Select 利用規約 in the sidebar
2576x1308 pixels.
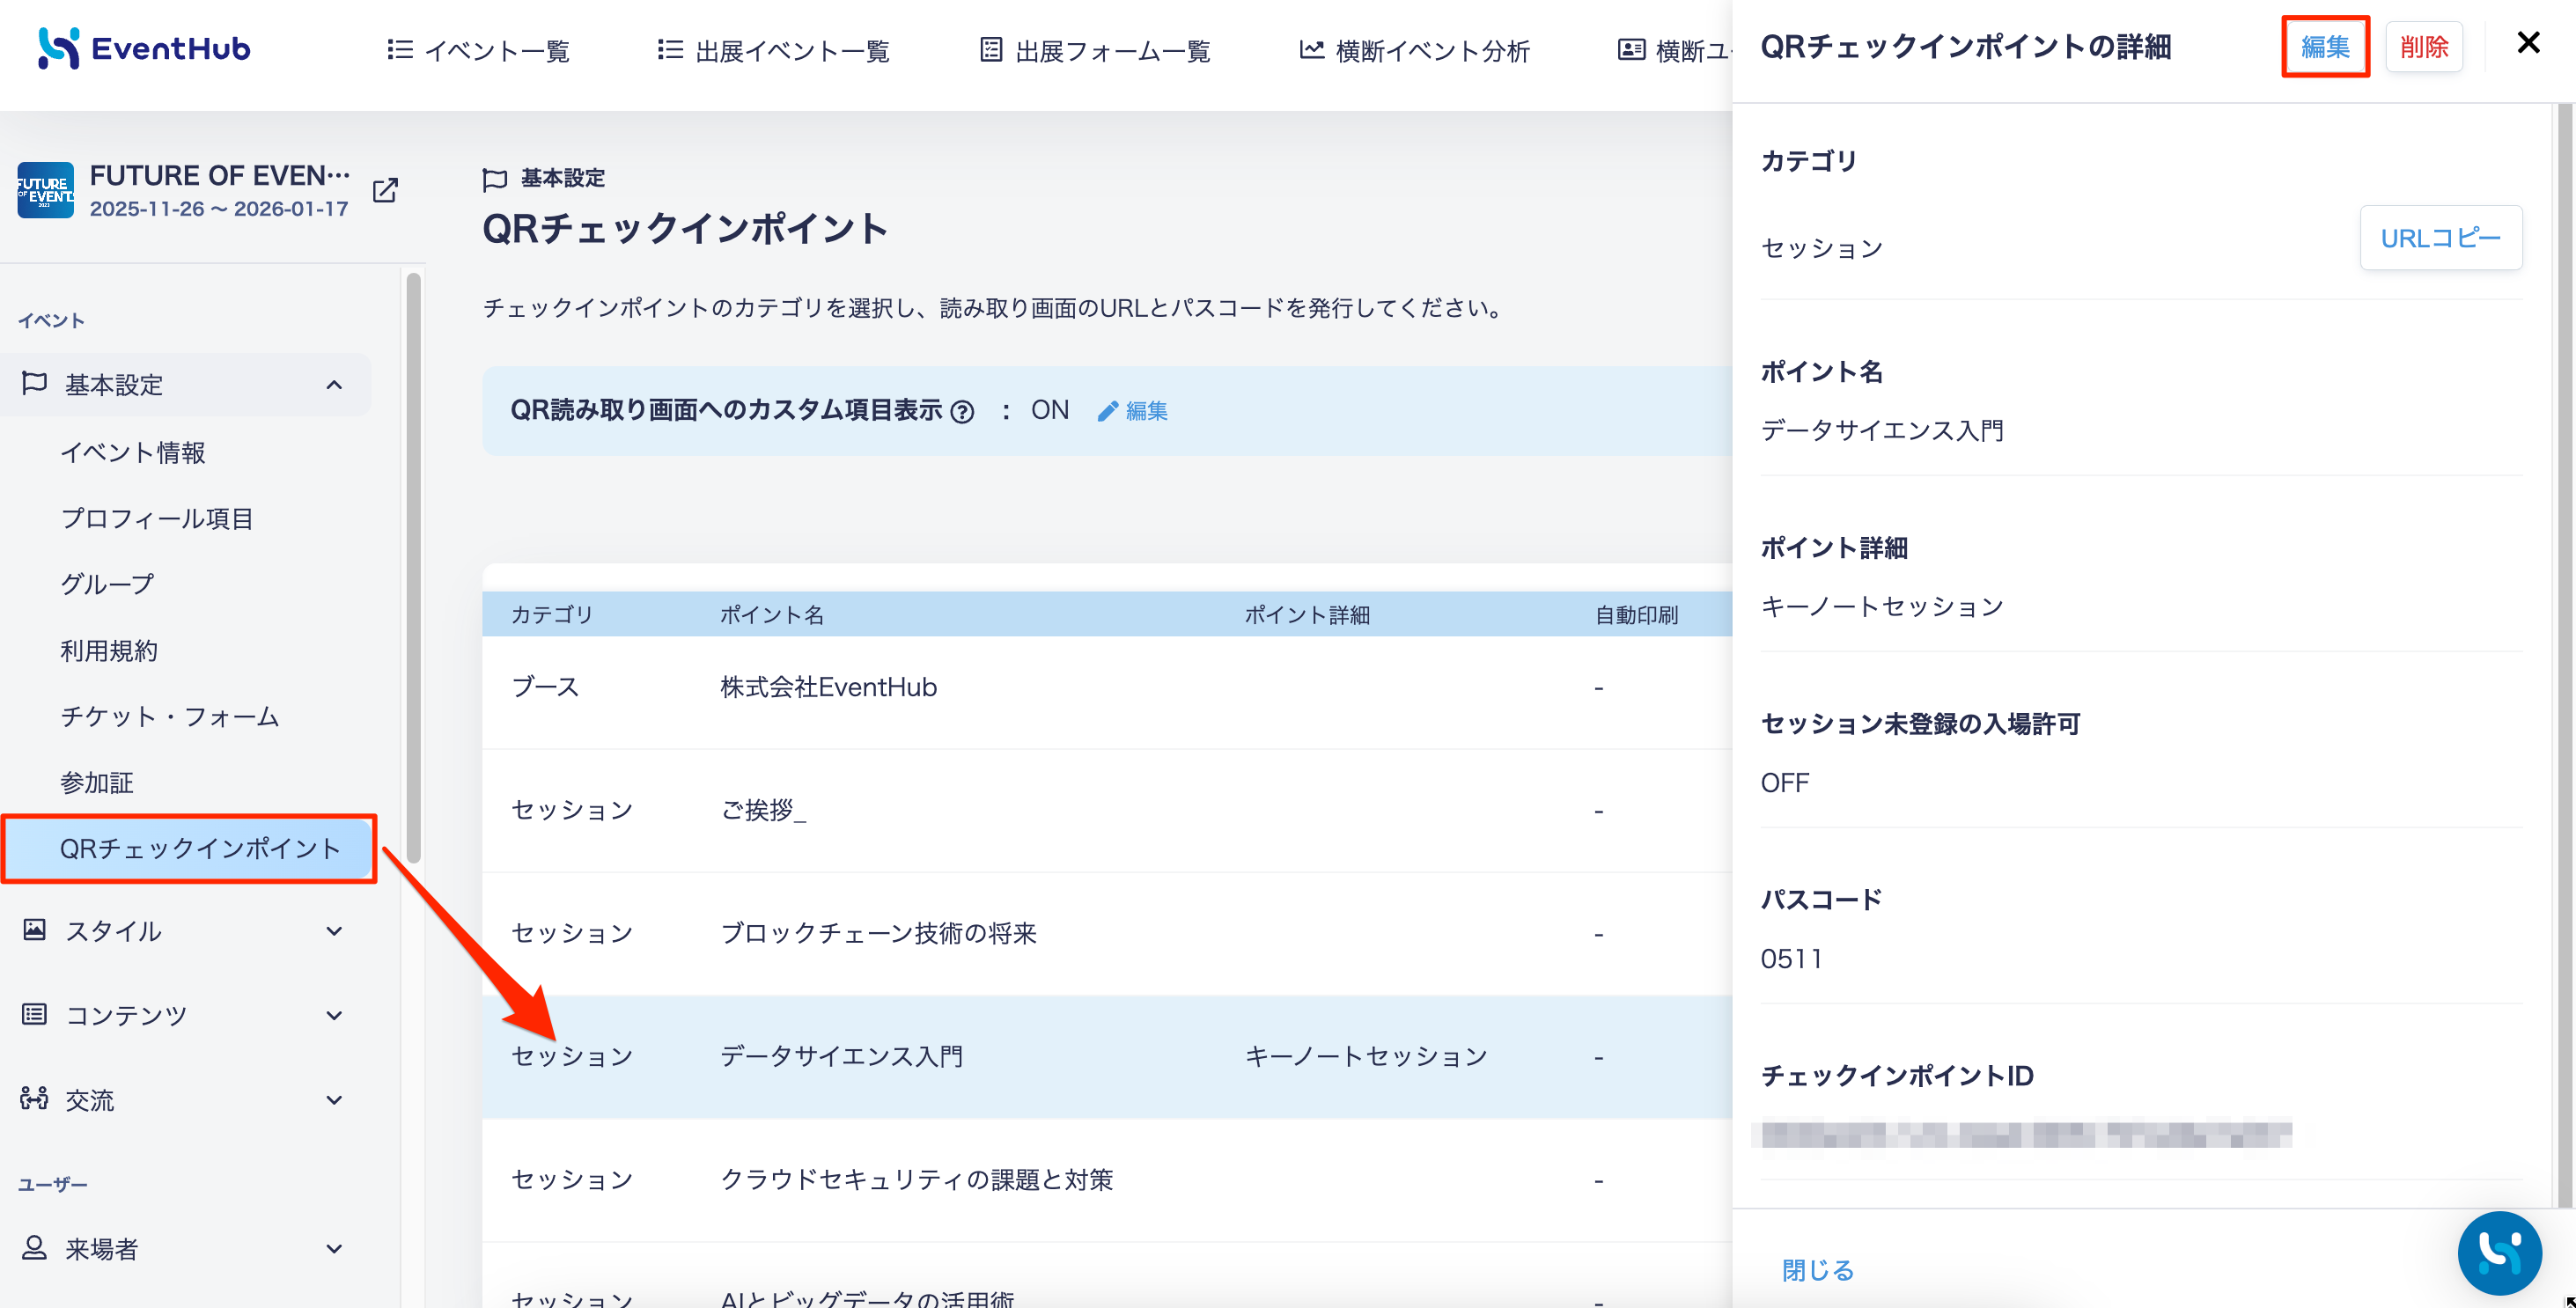[109, 651]
